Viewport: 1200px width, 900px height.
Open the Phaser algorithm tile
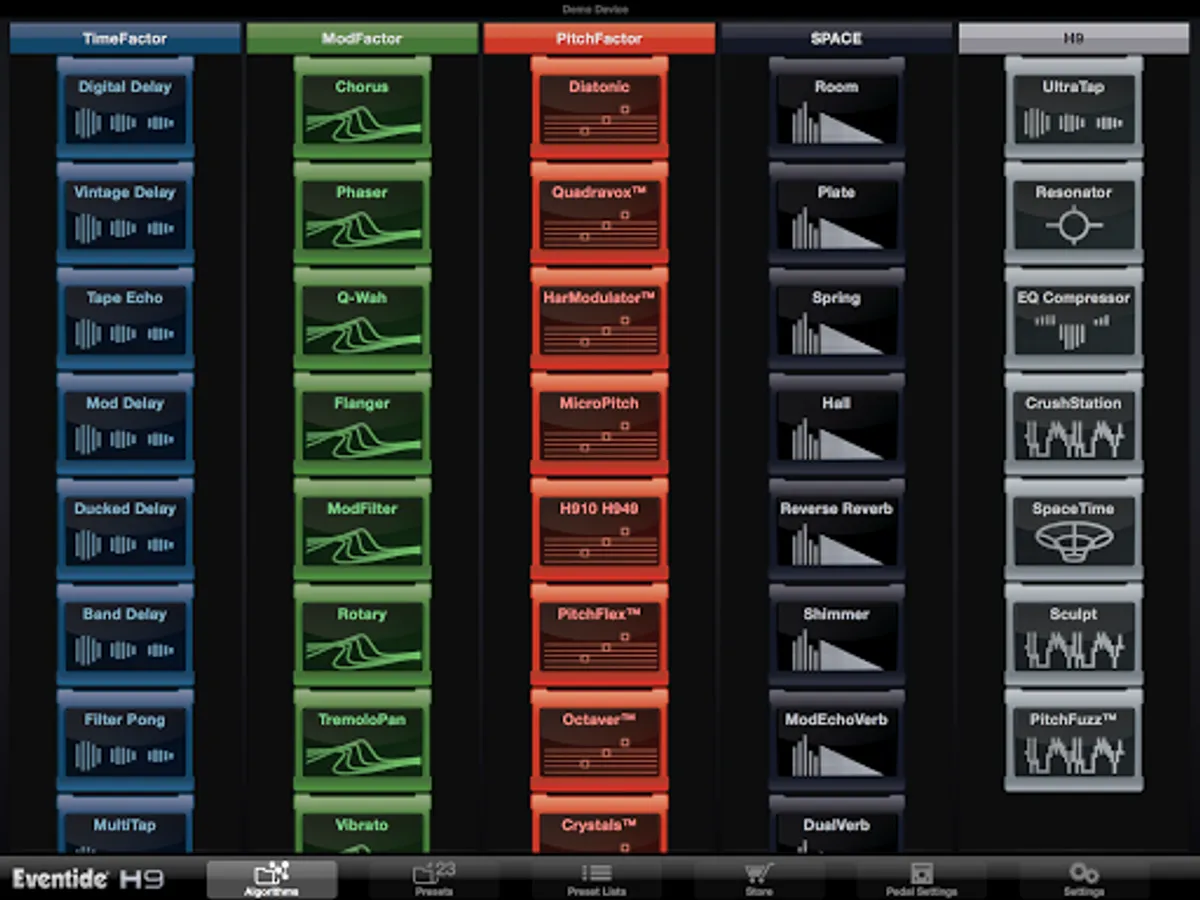362,214
